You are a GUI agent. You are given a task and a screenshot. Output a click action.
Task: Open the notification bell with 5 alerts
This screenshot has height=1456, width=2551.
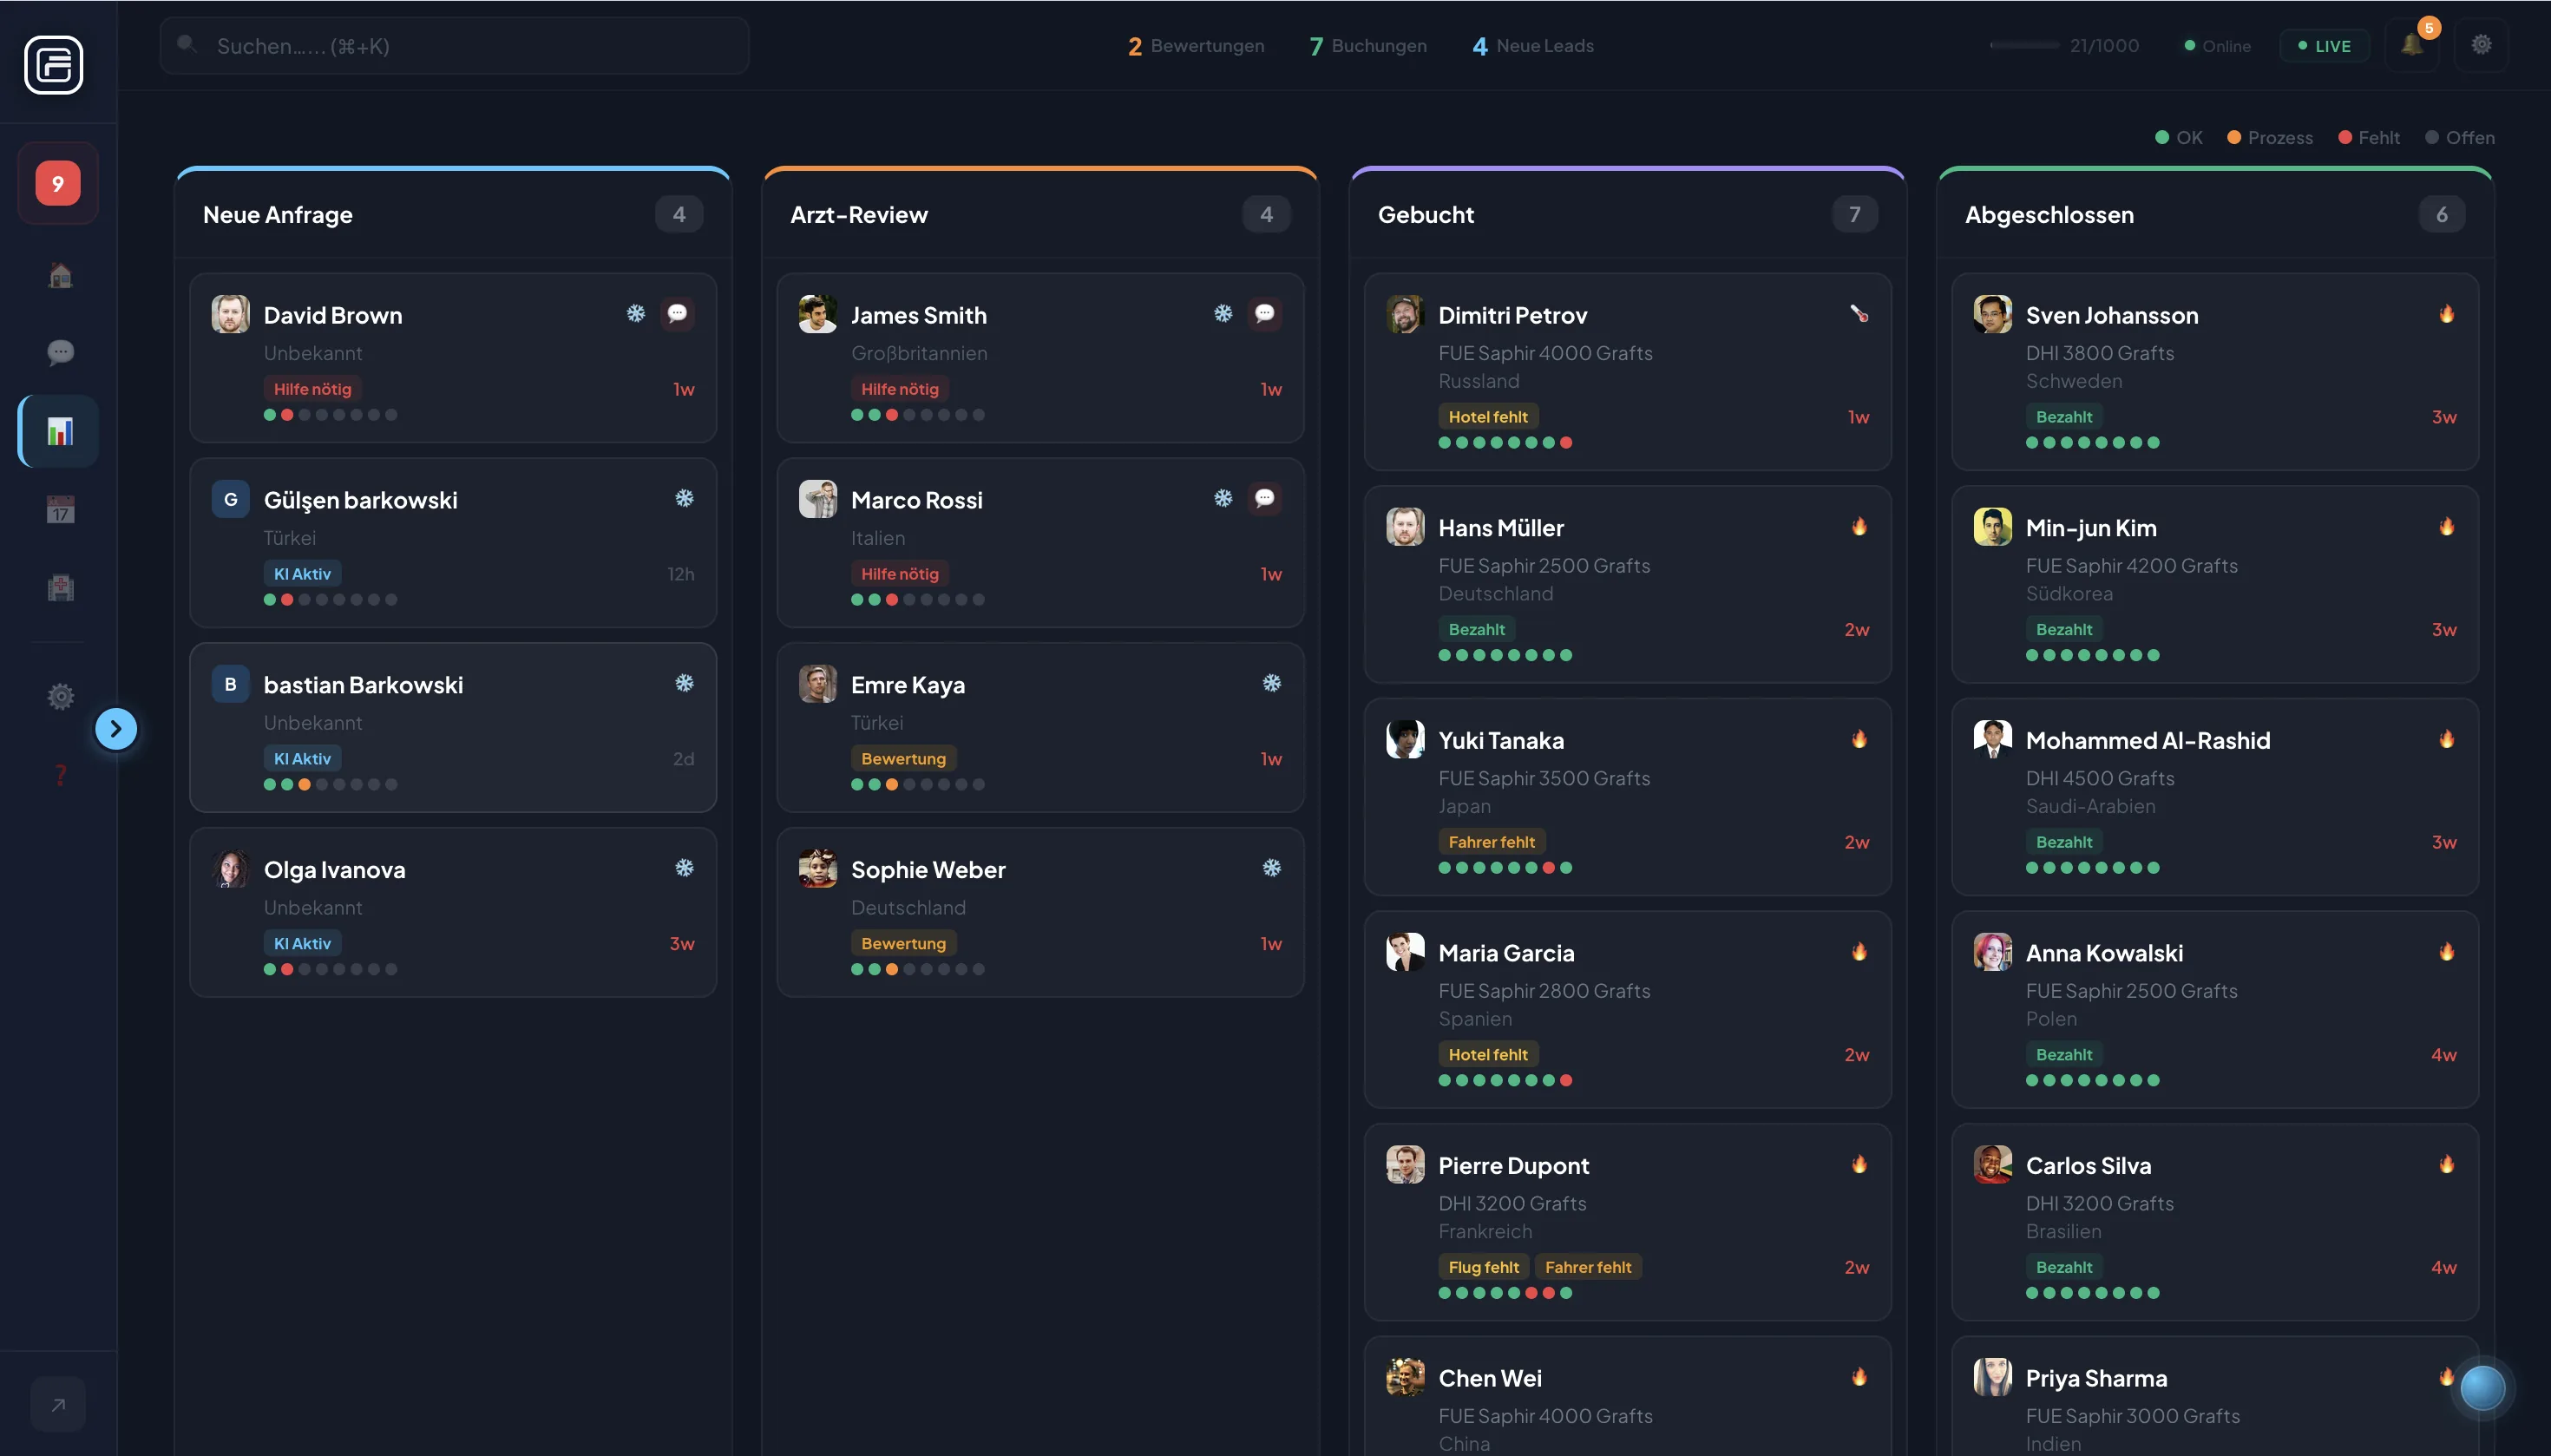2412,45
